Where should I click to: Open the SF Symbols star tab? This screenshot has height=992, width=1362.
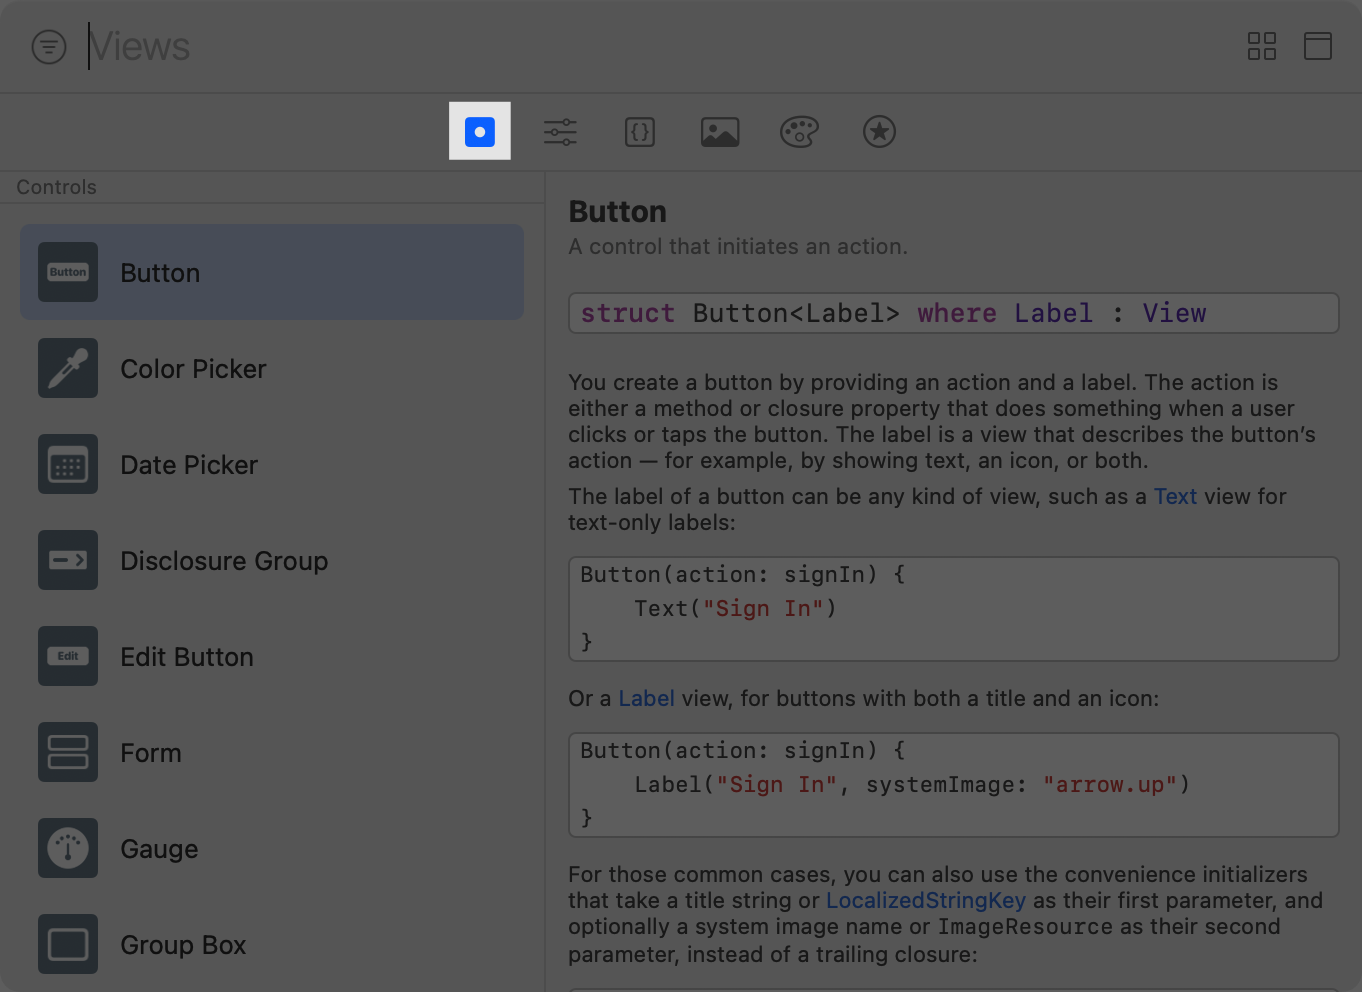(x=879, y=131)
